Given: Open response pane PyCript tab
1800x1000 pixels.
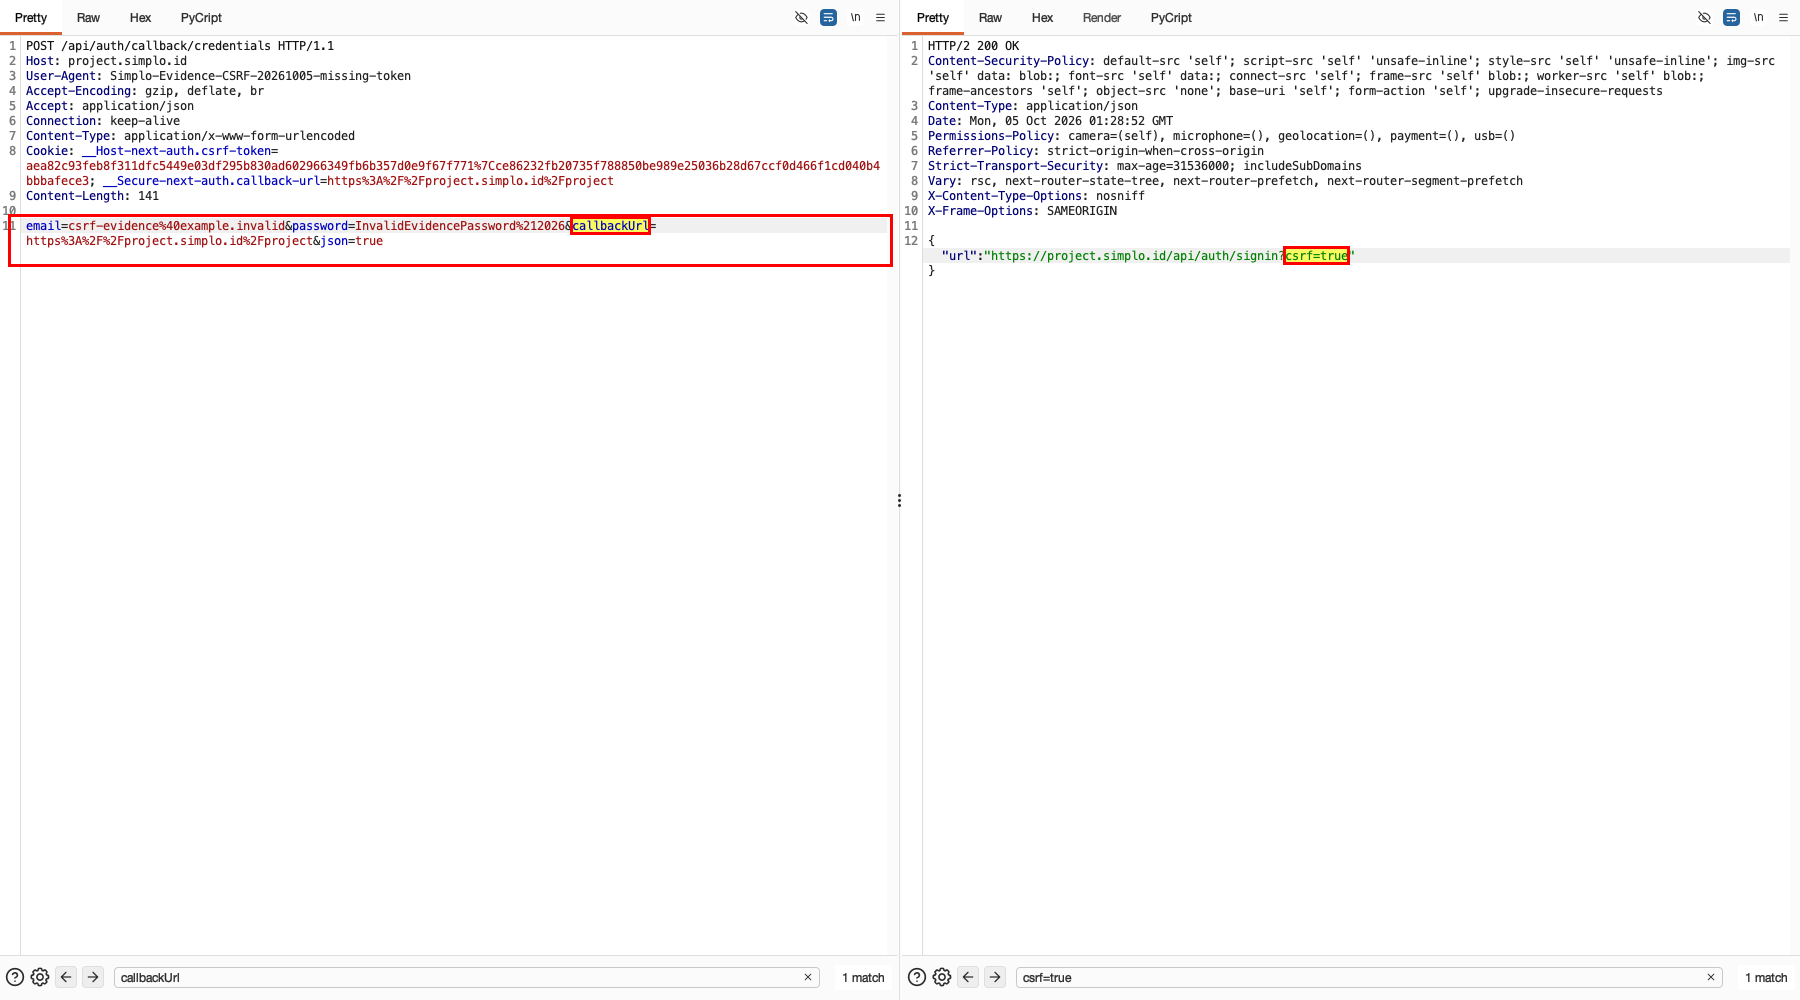Looking at the screenshot, I should click(x=1171, y=18).
